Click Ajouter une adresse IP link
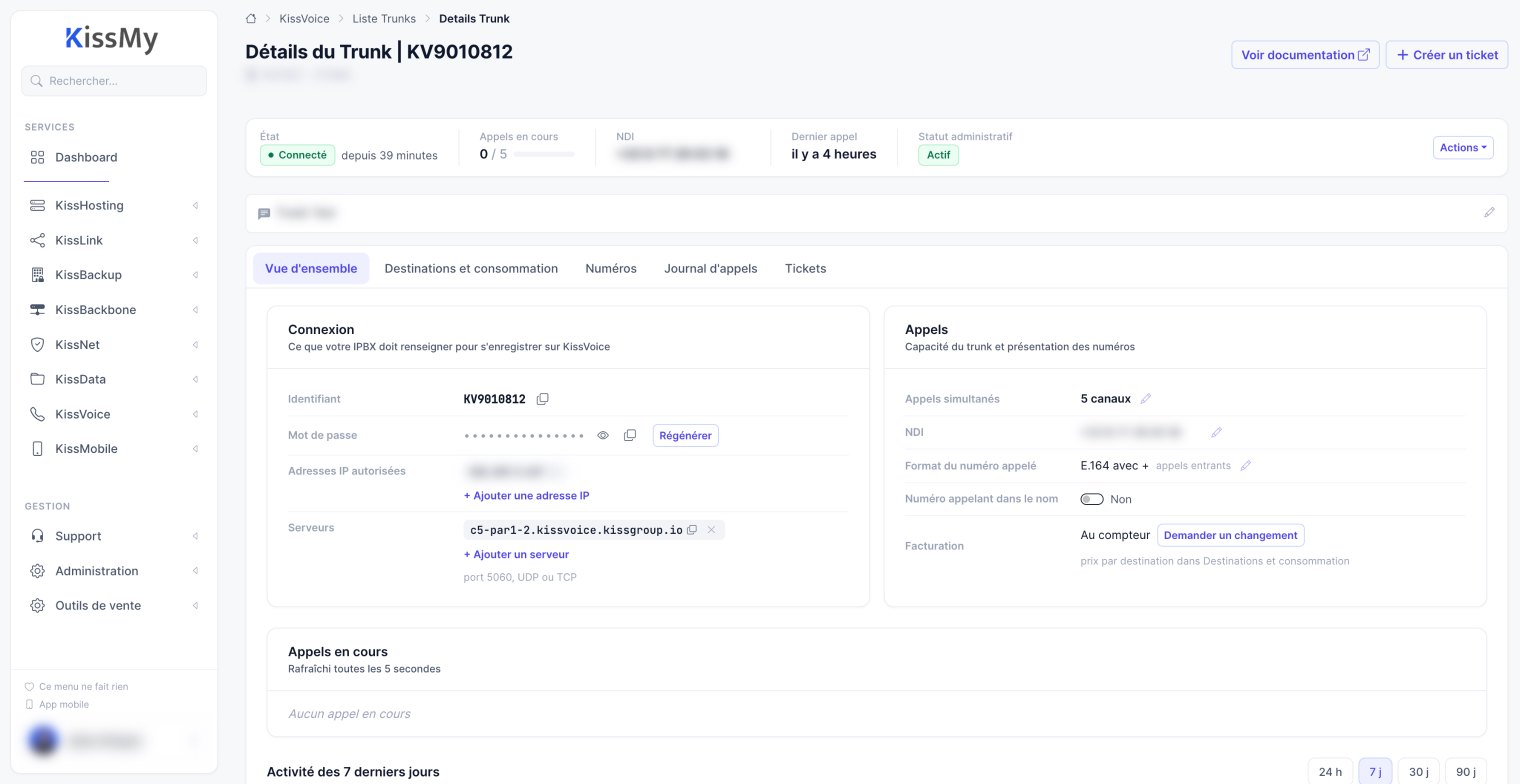This screenshot has height=784, width=1520. coord(527,496)
